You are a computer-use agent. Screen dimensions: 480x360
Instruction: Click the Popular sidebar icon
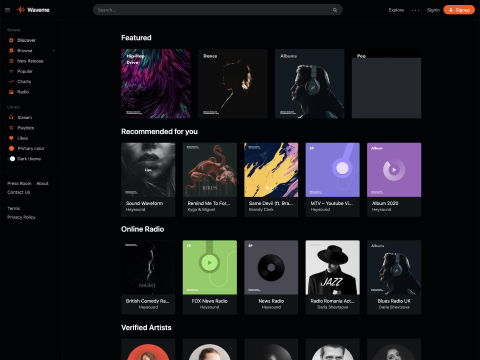(11, 71)
